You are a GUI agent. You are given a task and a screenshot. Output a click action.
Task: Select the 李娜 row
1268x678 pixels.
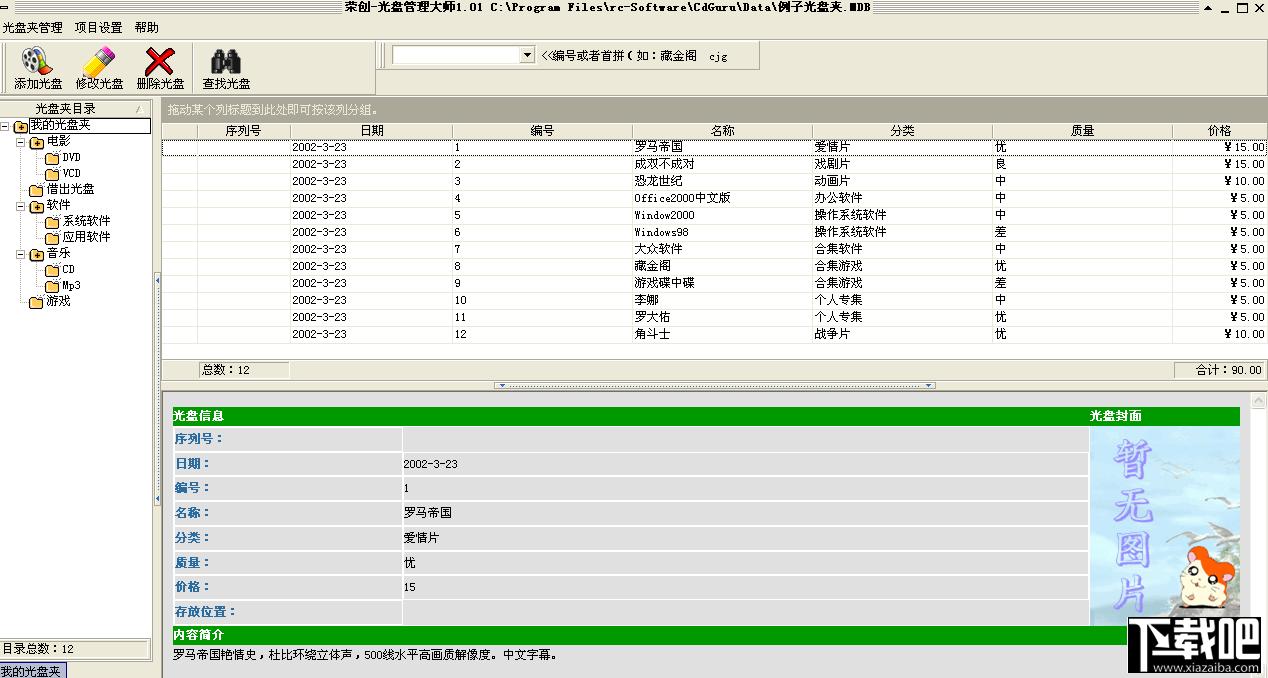pyautogui.click(x=714, y=300)
